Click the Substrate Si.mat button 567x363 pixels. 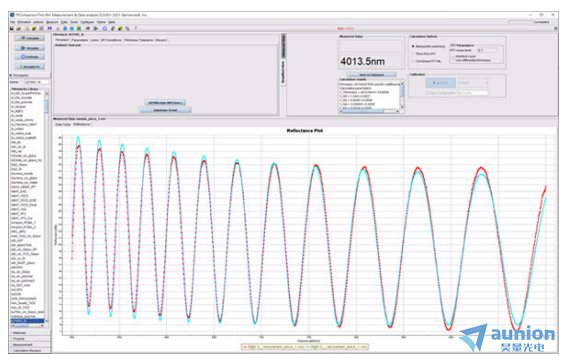coord(165,110)
